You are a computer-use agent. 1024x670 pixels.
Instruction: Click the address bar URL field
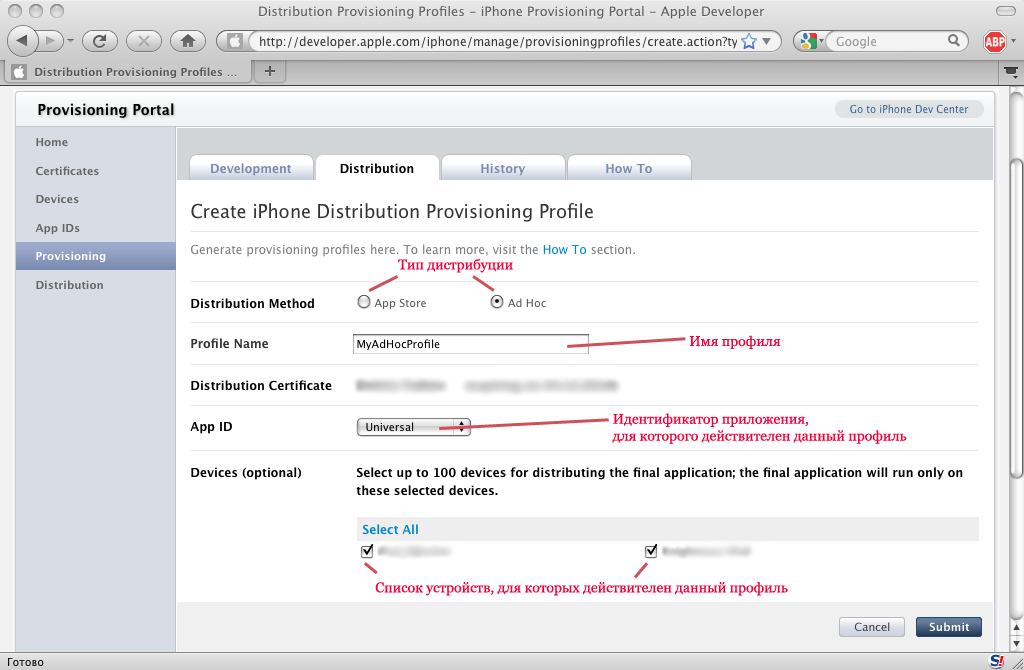tap(498, 41)
